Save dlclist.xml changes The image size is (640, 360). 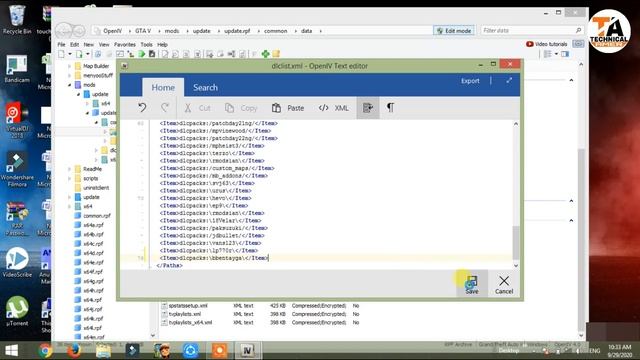[471, 284]
